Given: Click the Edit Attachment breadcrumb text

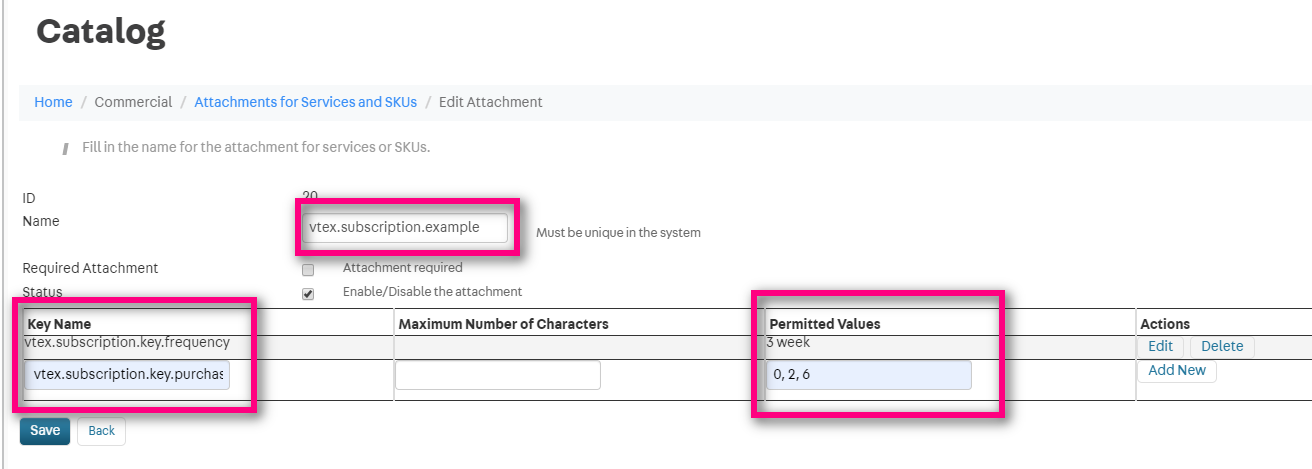Looking at the screenshot, I should (490, 102).
